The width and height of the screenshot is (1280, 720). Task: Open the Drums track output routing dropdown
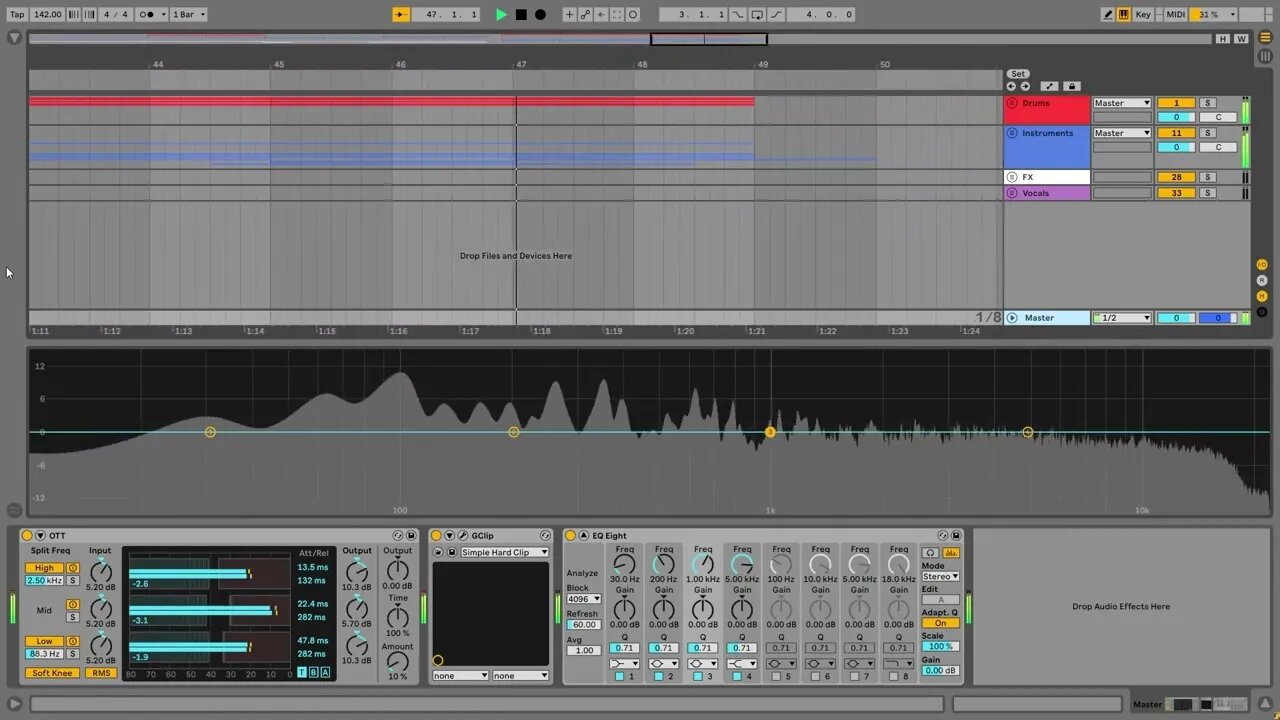tap(1122, 103)
